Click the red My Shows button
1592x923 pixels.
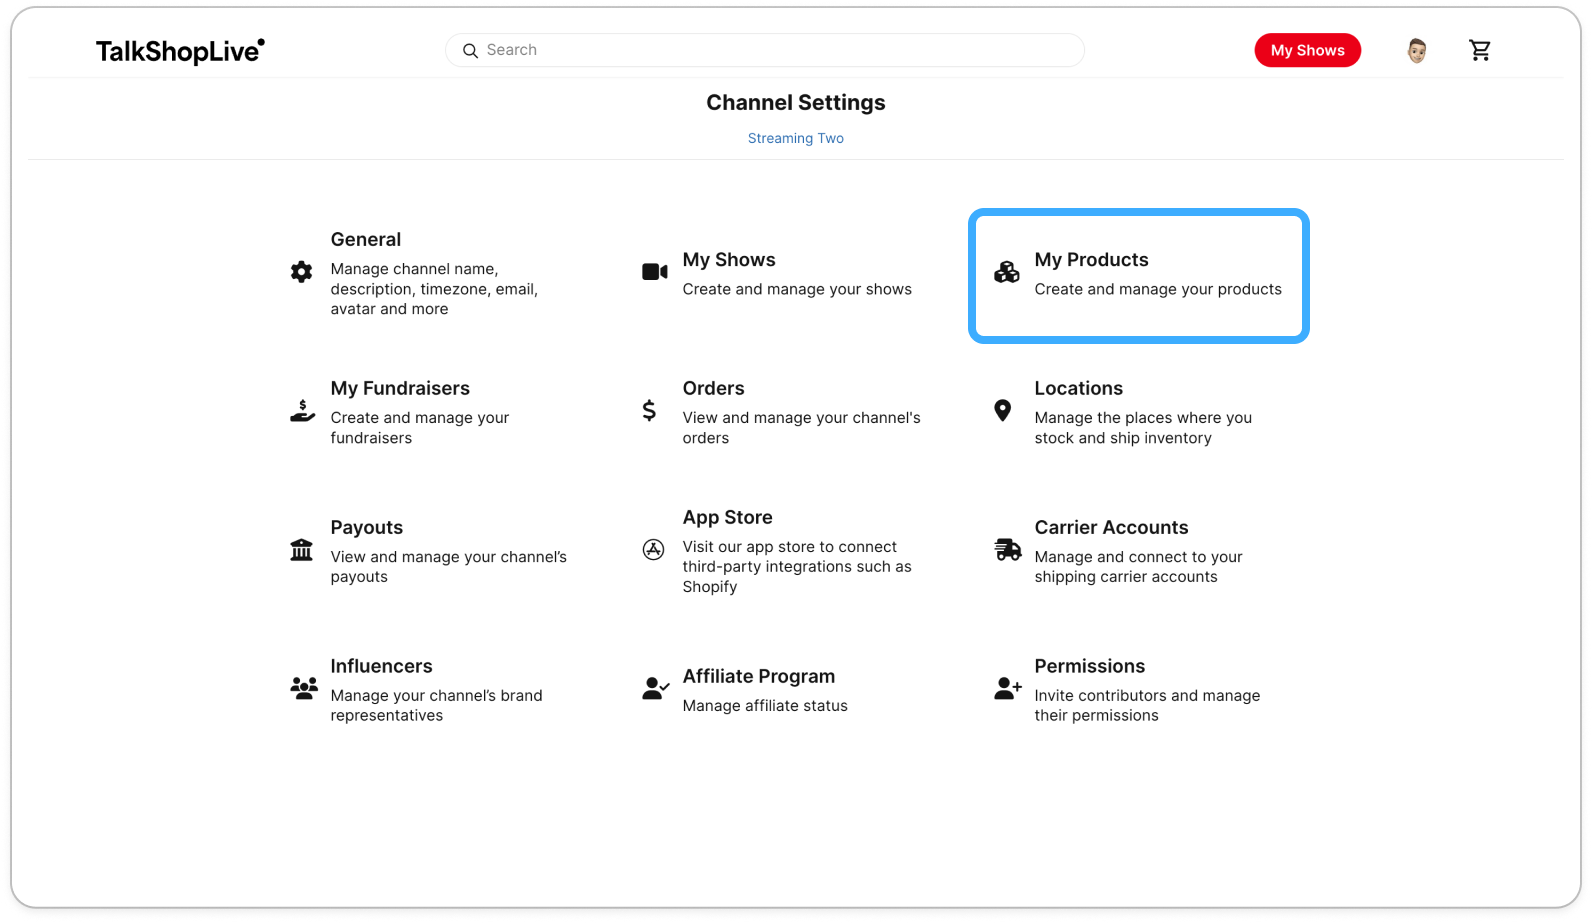point(1307,50)
